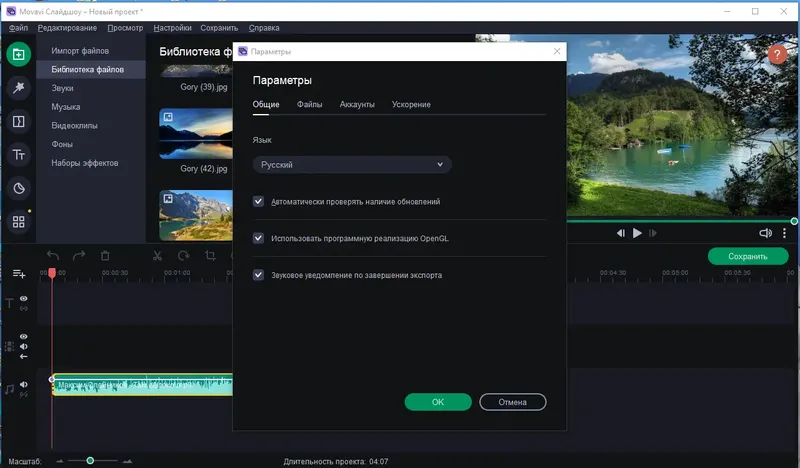Zoom in timeline large mountain icon
Image resolution: width=800 pixels, height=468 pixels.
[x=128, y=461]
